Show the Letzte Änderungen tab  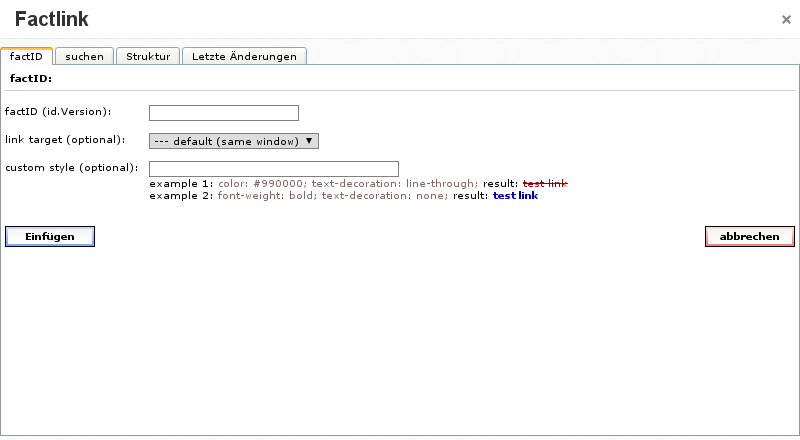click(243, 57)
